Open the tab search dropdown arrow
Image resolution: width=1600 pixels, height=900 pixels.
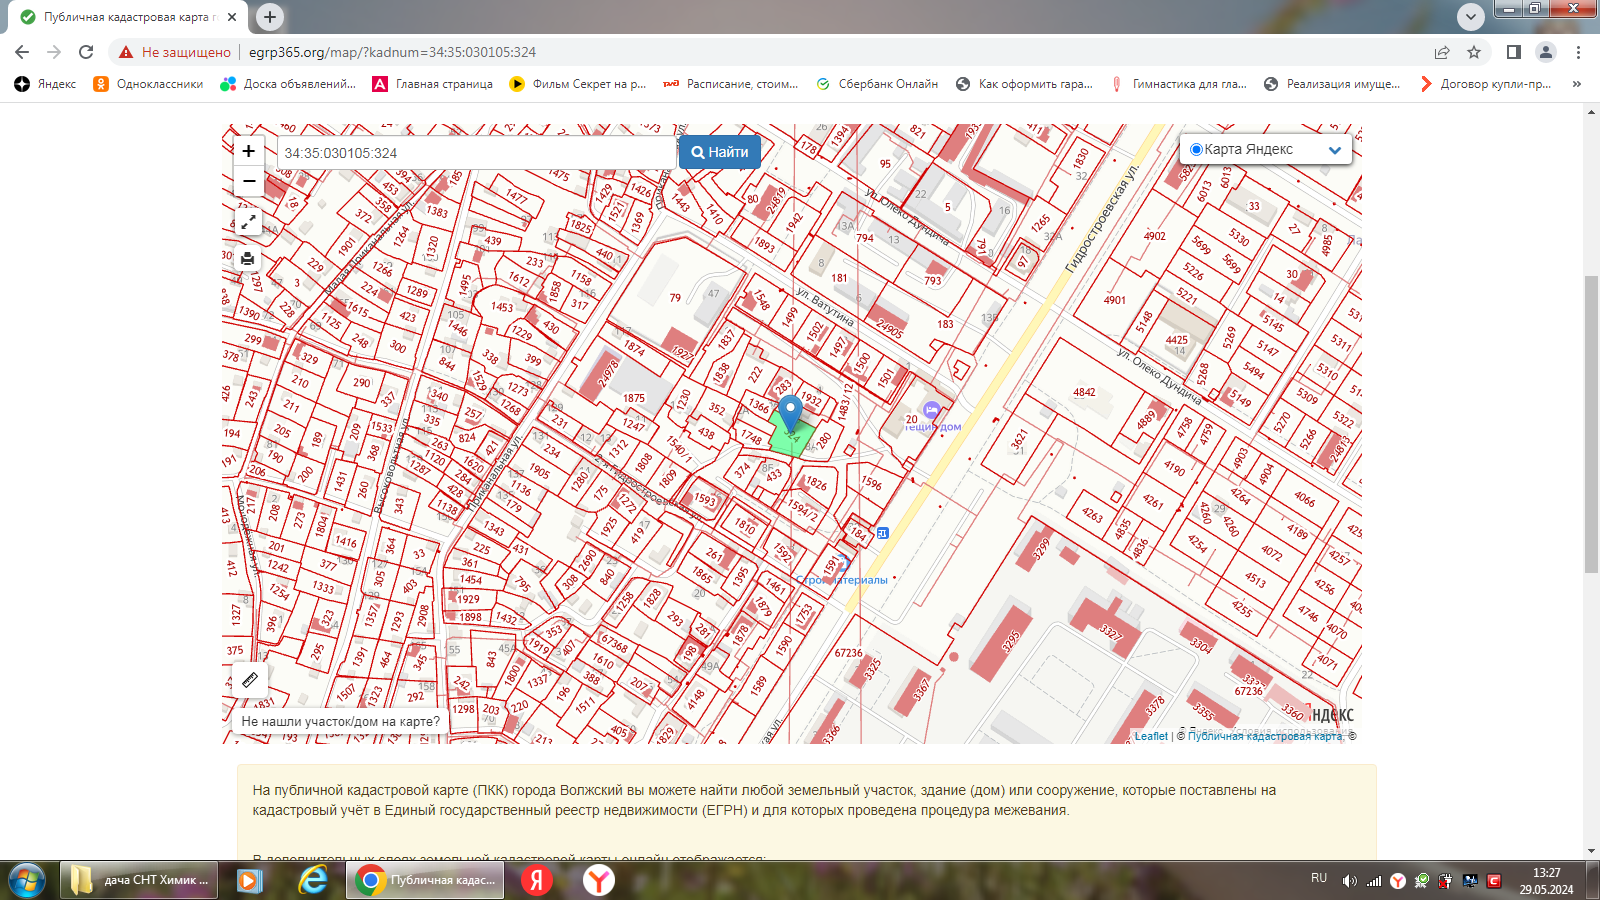1470,17
